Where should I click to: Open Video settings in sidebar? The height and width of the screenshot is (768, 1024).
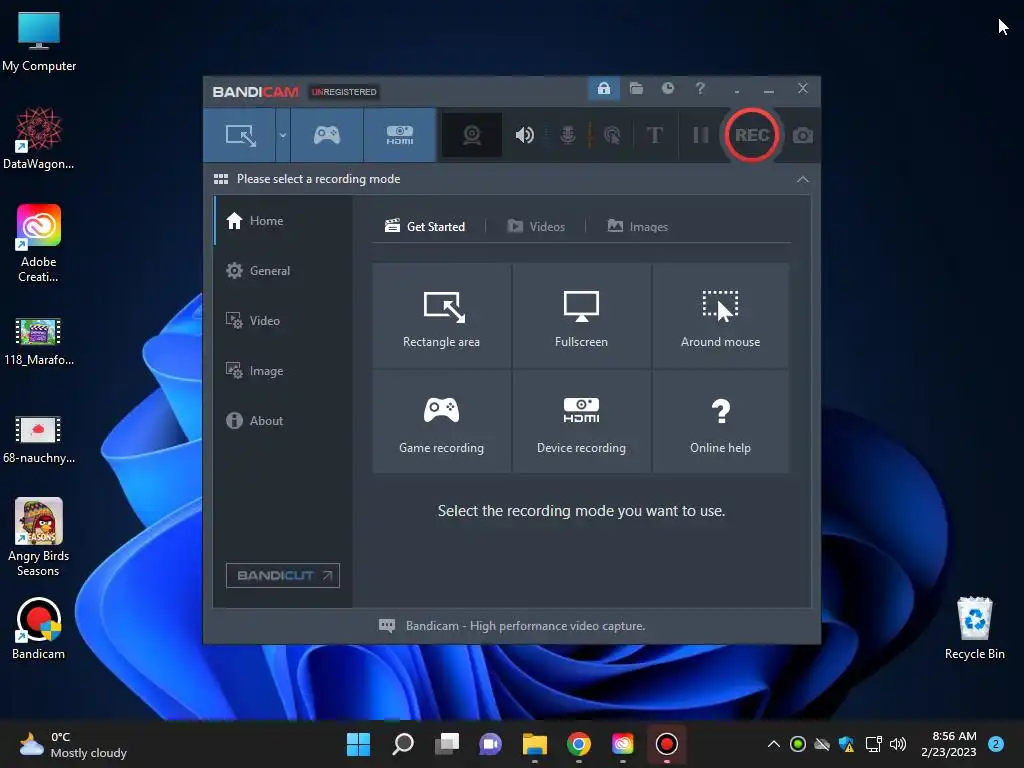pos(283,321)
